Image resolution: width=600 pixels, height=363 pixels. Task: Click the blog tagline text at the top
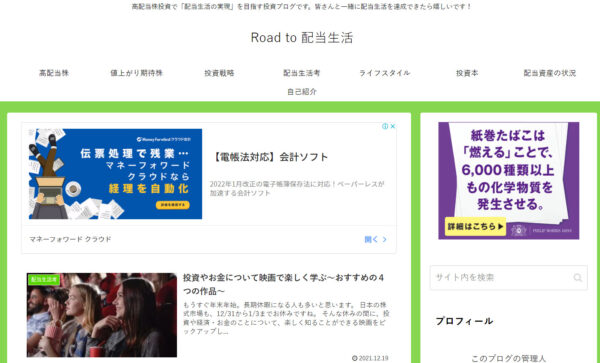pyautogui.click(x=302, y=7)
